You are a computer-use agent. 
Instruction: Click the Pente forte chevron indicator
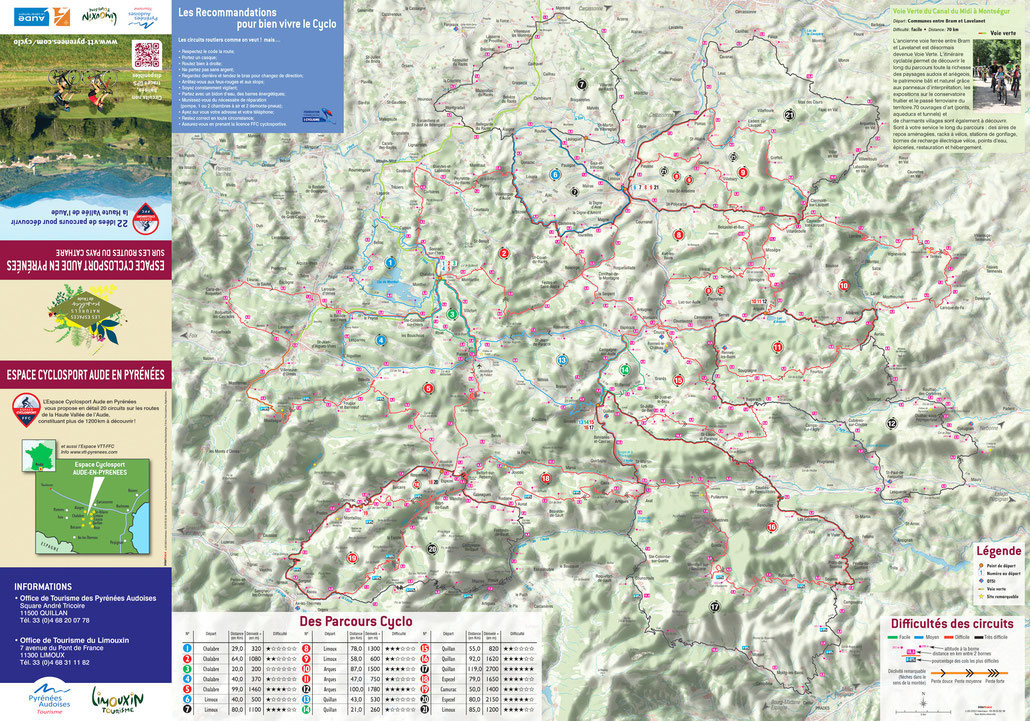coord(993,673)
